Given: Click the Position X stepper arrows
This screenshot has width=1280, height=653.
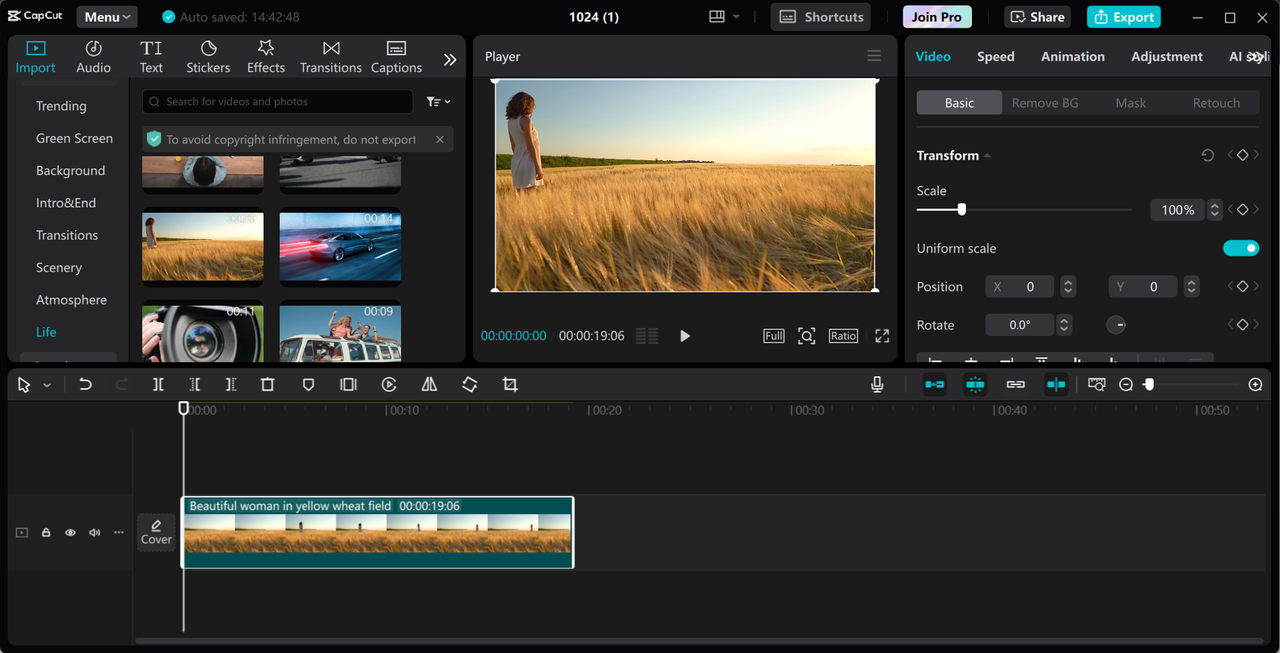Looking at the screenshot, I should point(1068,287).
